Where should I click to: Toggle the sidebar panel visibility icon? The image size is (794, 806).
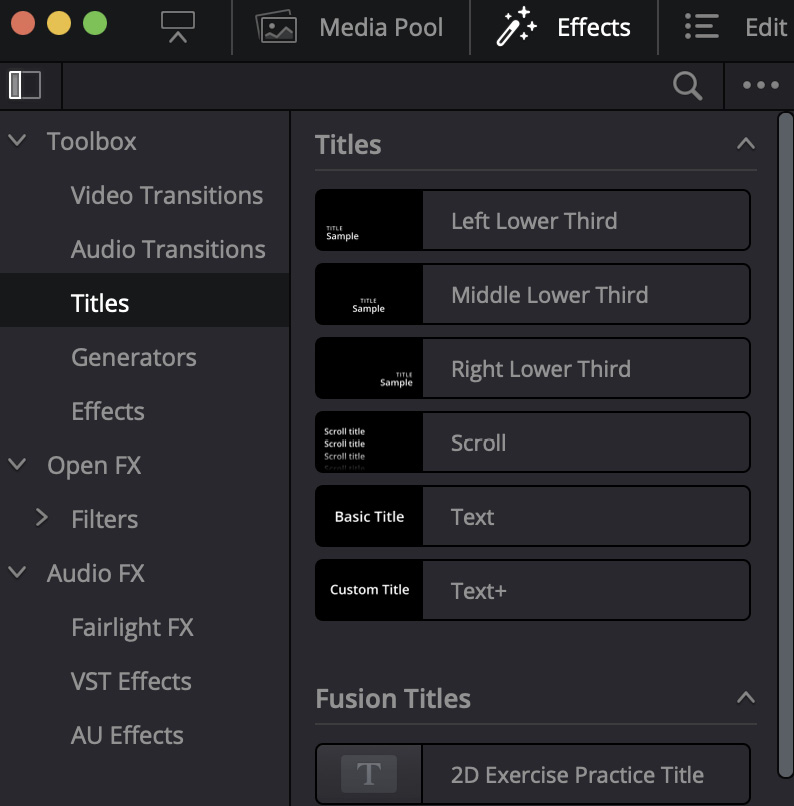25,85
